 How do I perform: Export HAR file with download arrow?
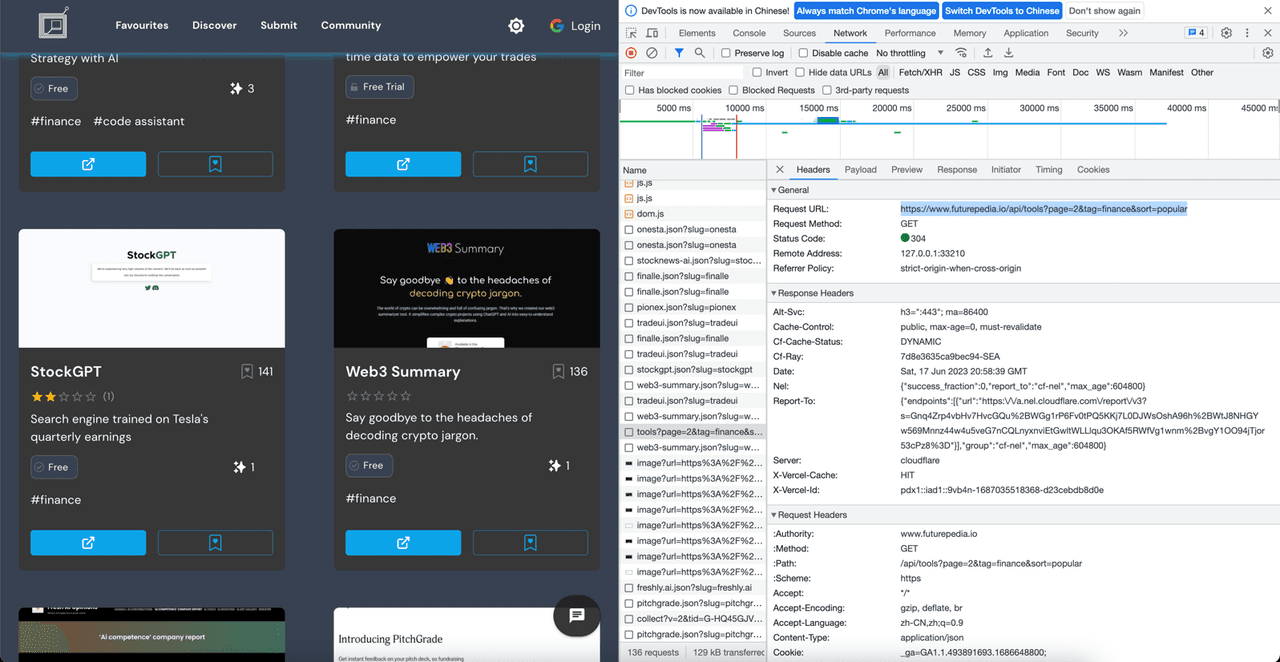(x=1008, y=53)
